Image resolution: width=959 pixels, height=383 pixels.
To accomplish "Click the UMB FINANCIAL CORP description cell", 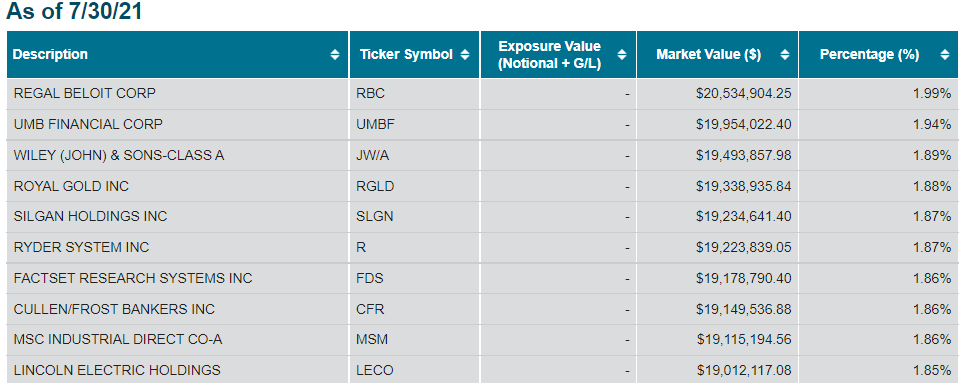I will [x=177, y=125].
